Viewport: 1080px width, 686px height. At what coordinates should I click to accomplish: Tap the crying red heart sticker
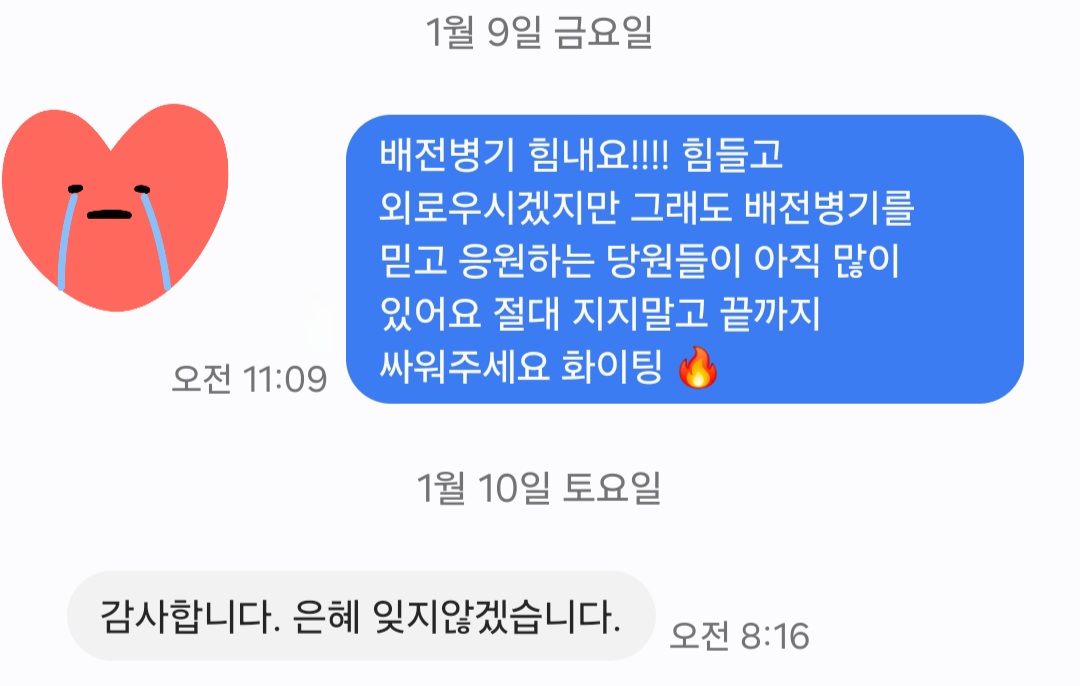[x=115, y=207]
